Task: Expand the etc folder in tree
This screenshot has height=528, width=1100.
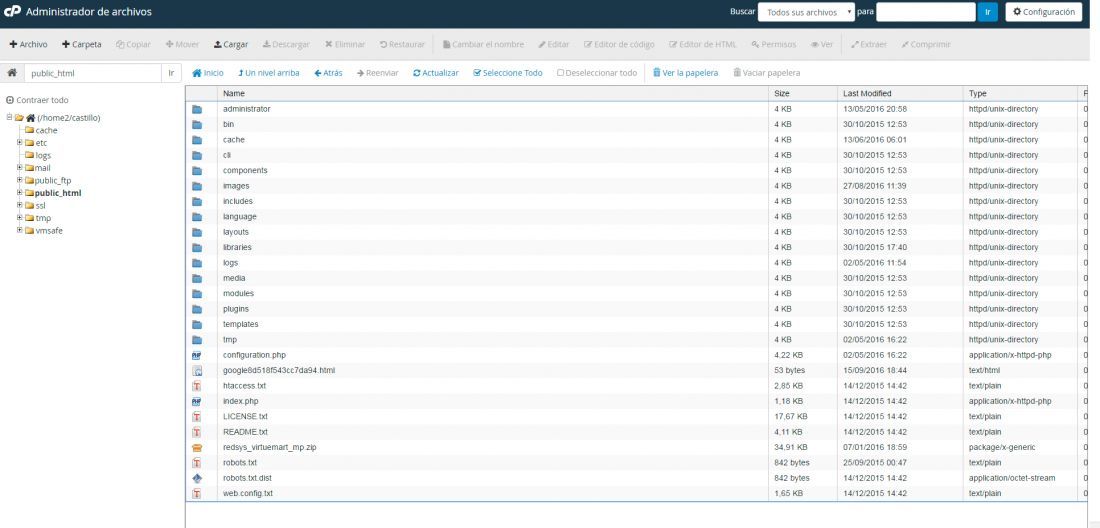Action: click(x=20, y=142)
